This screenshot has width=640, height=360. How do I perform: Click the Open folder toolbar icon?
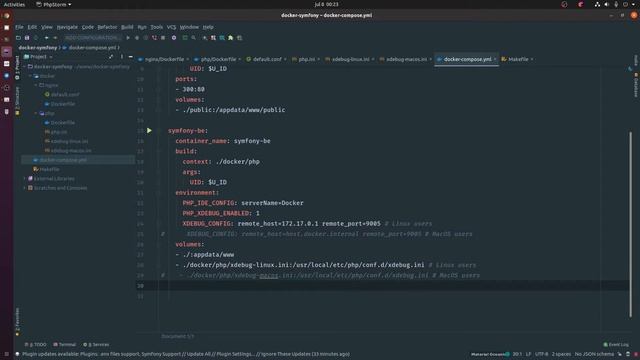coord(18,38)
